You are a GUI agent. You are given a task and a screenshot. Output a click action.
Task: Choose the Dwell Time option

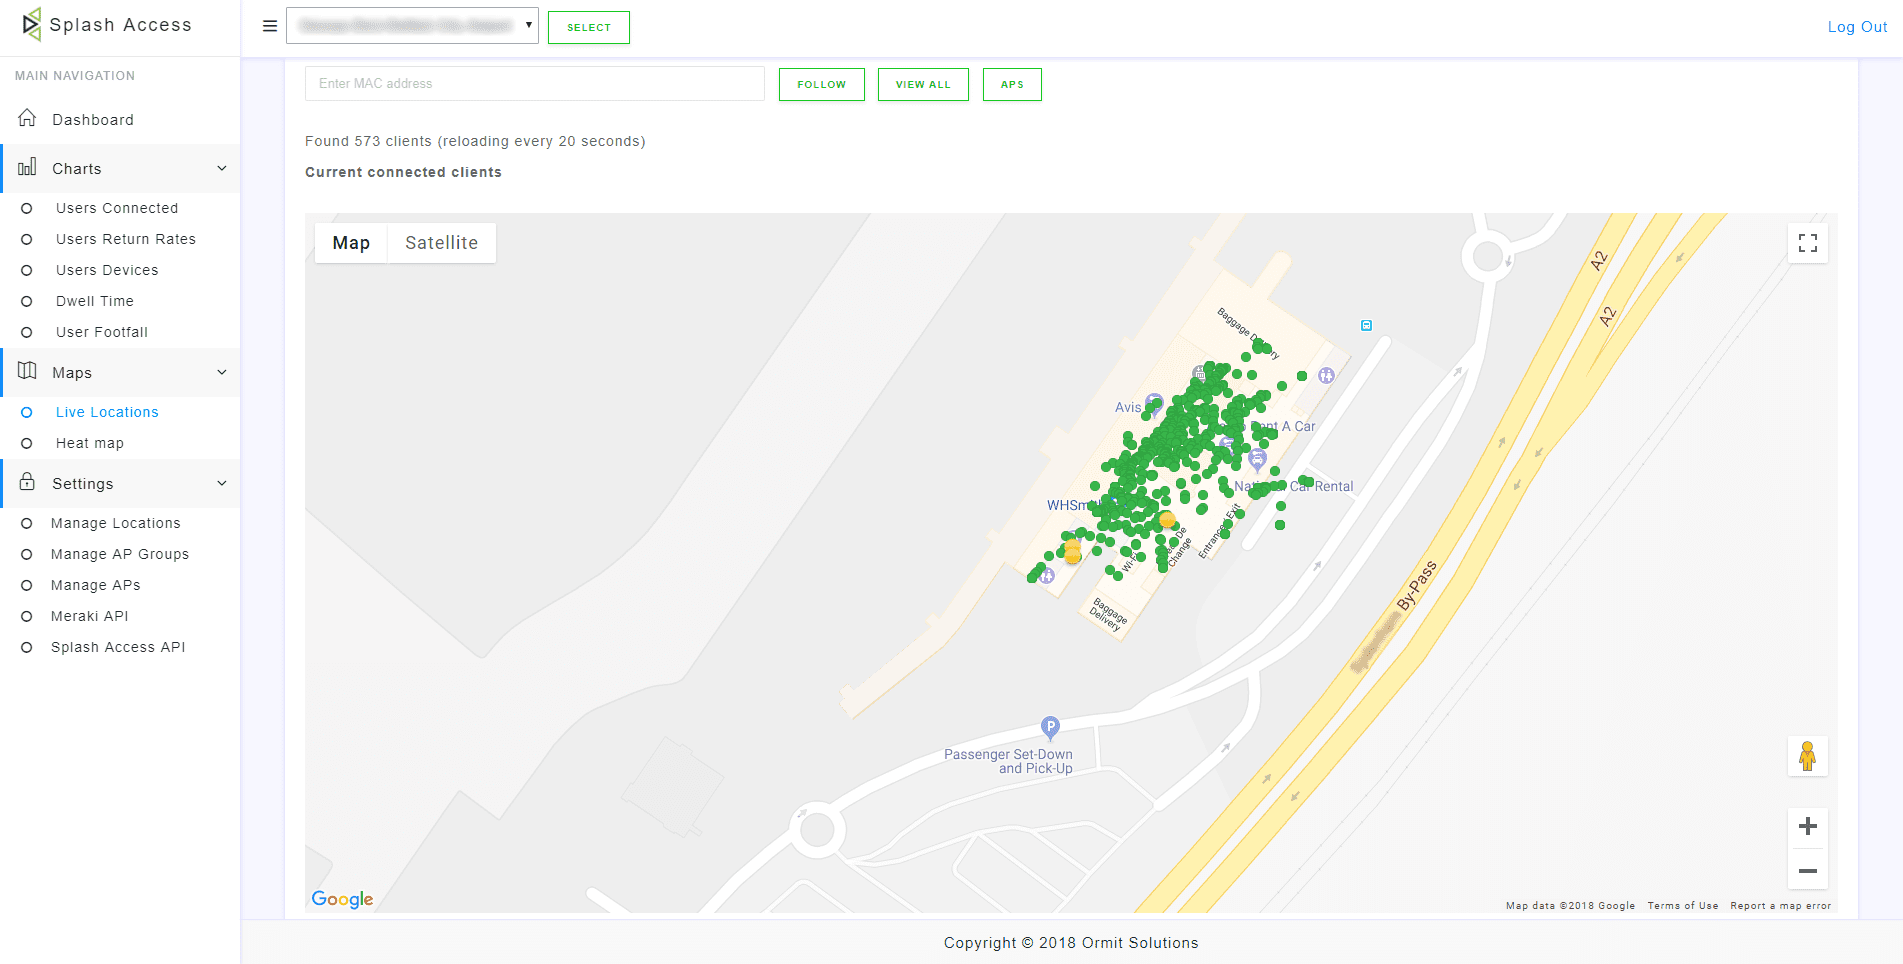(95, 301)
